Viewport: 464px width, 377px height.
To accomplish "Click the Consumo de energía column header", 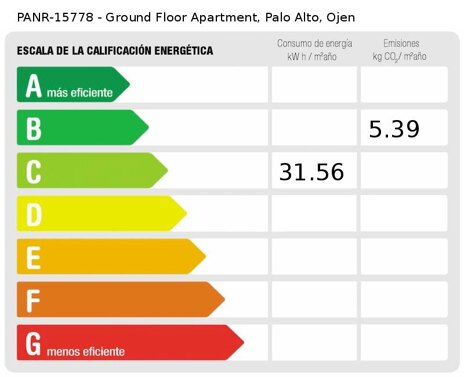I will tap(314, 50).
